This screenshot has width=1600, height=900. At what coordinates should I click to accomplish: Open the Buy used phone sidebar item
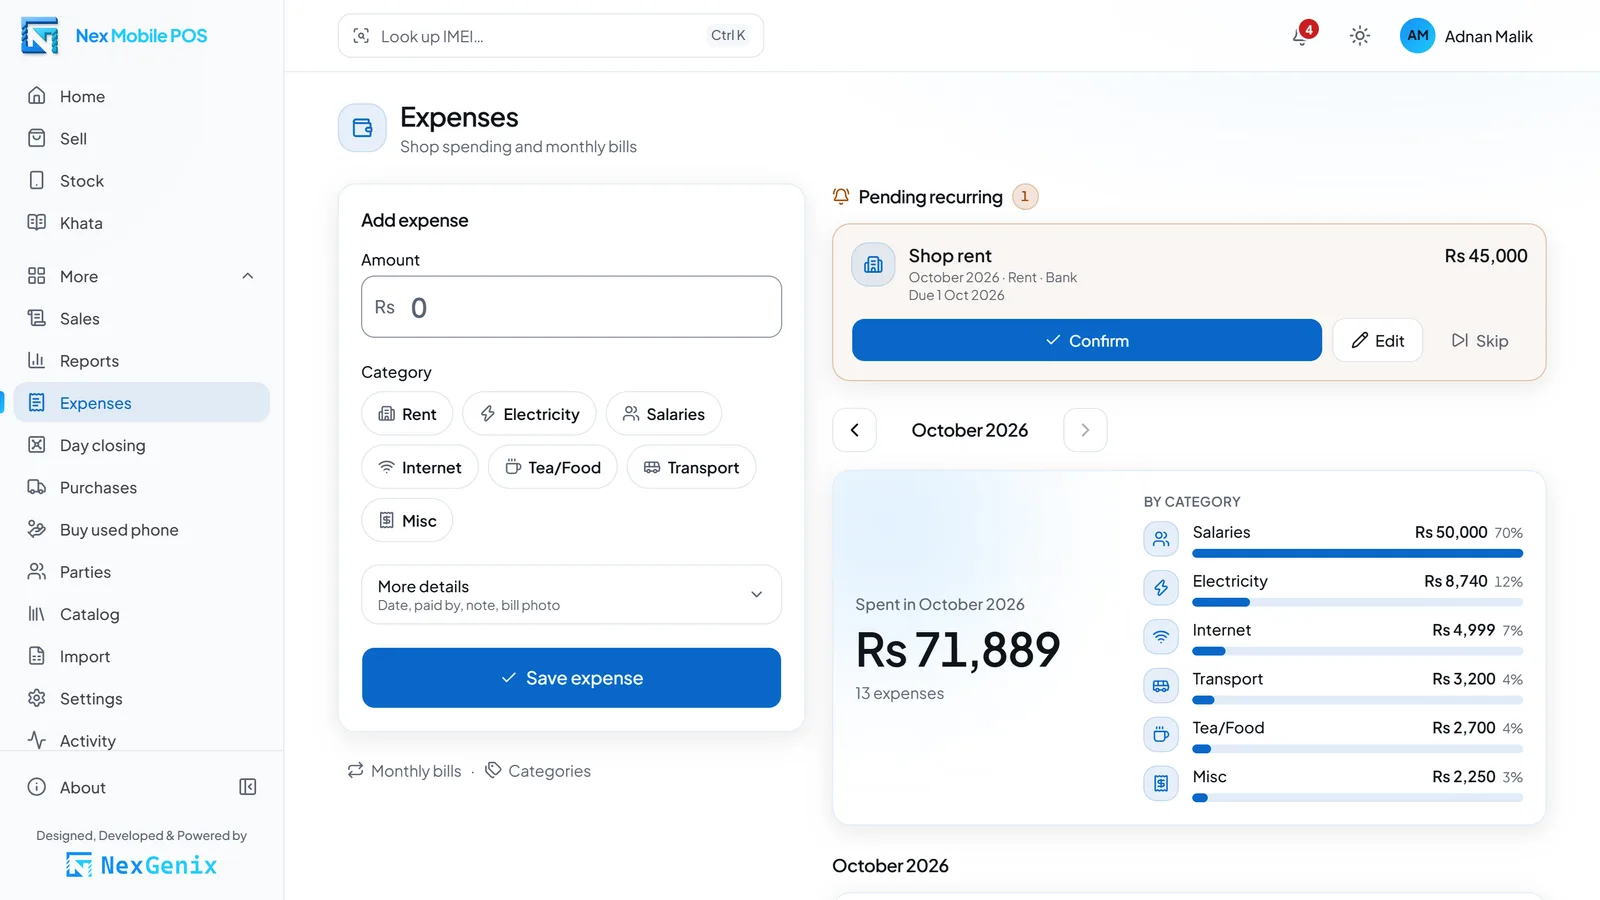142,529
